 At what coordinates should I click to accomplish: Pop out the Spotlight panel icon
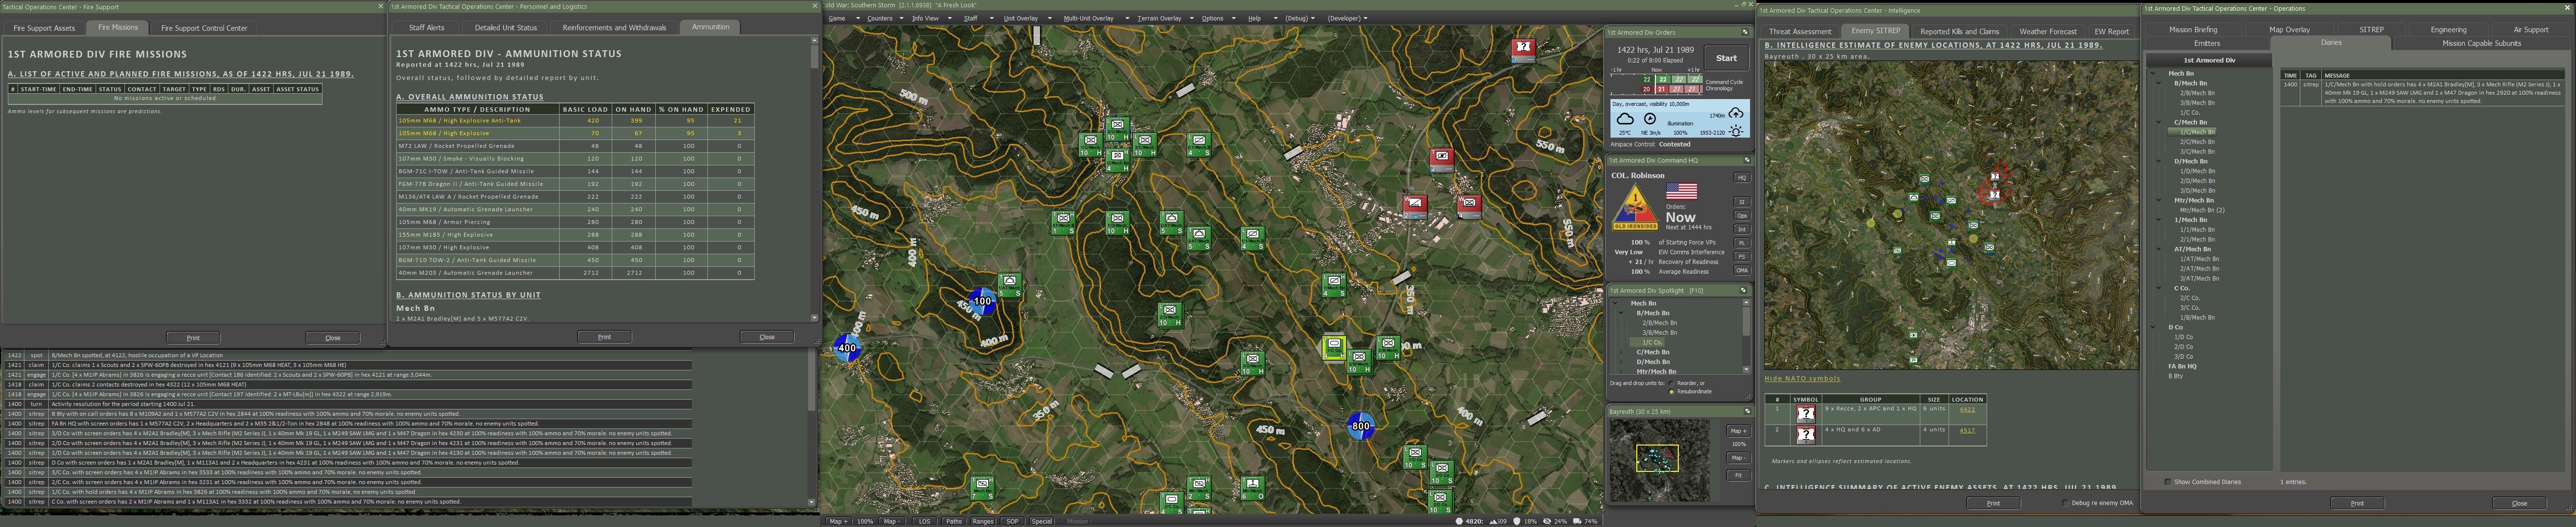pos(1744,290)
